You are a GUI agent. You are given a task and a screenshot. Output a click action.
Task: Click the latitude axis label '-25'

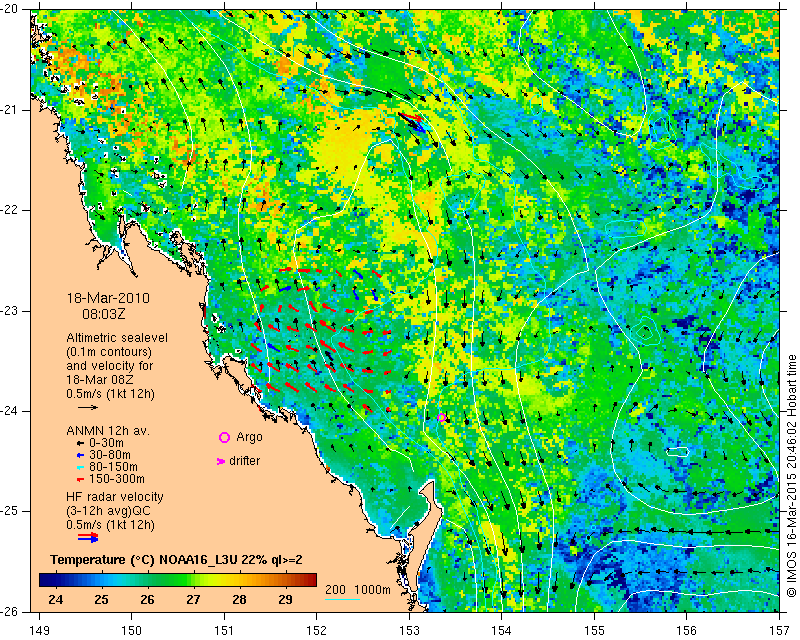10,511
